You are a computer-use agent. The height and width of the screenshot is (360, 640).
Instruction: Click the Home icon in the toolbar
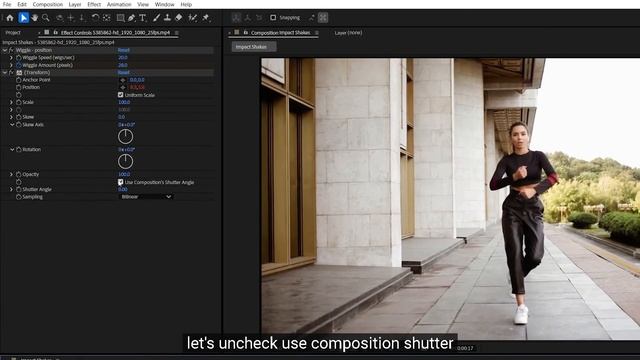click(10, 18)
